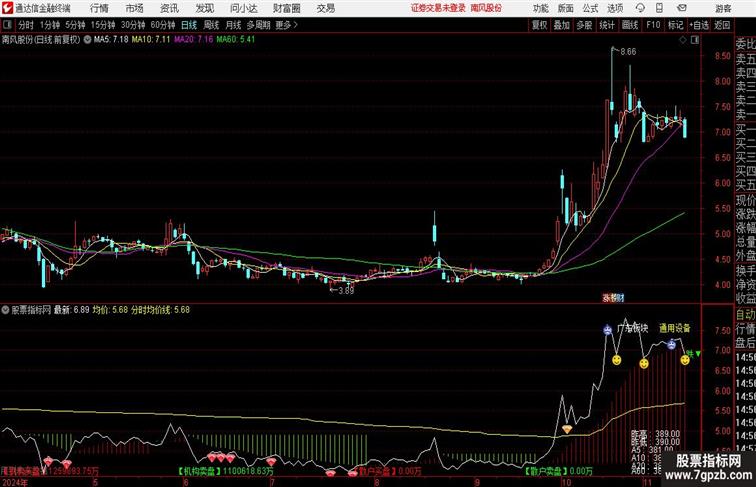Screen dimensions: 756x487
Task: Switch to the 60分钟 period
Action: (162, 25)
